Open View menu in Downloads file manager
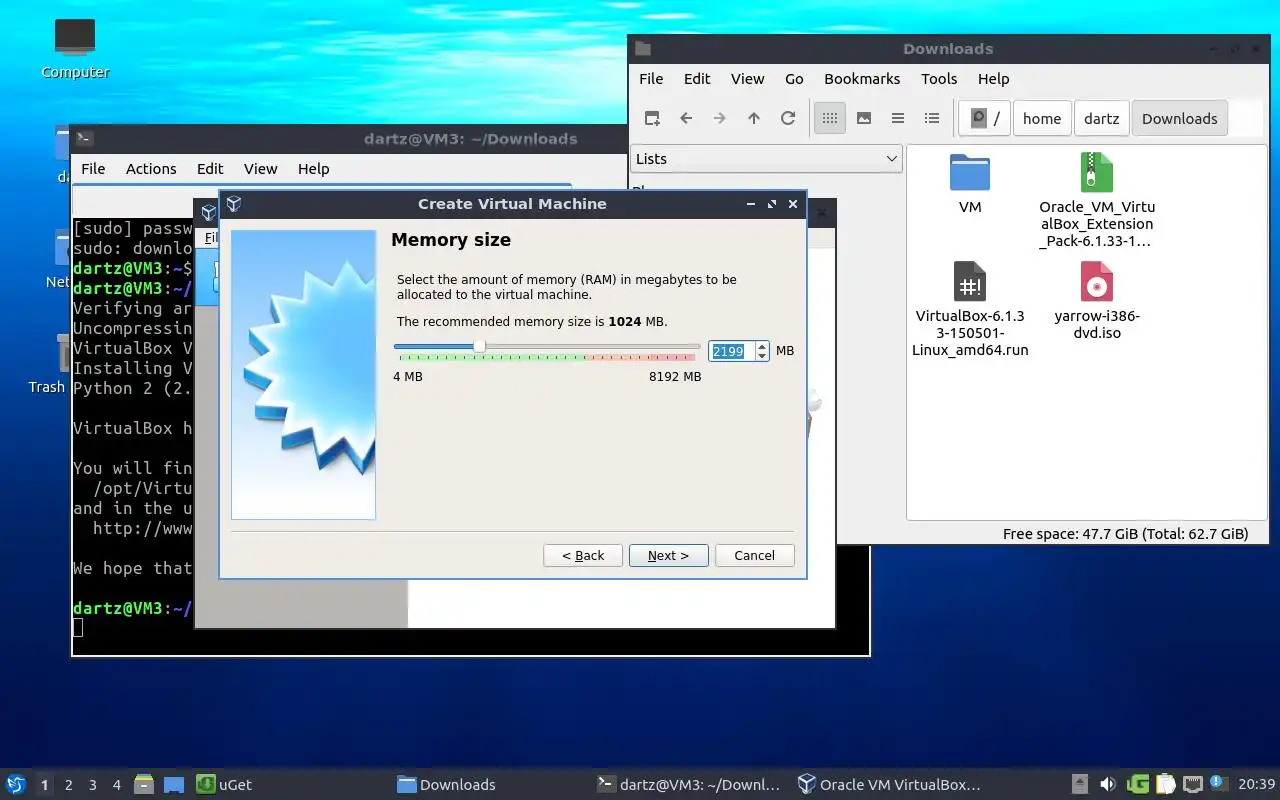 747,78
